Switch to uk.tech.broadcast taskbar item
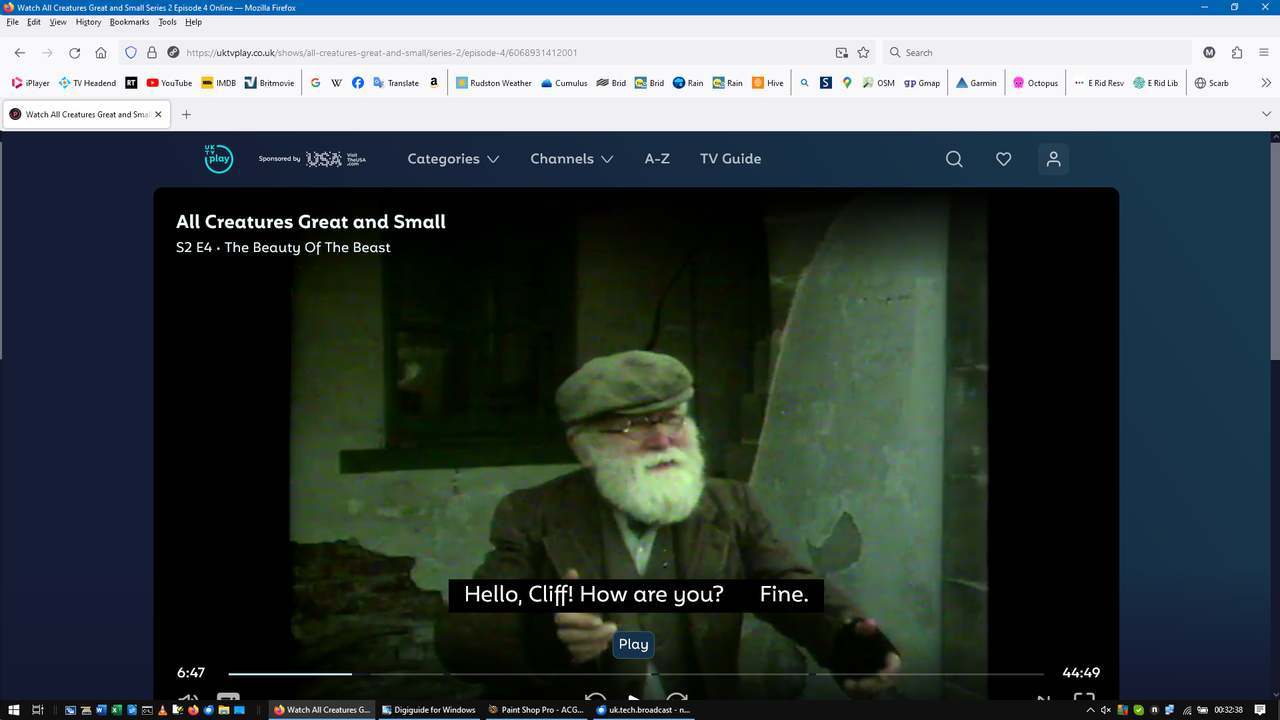The height and width of the screenshot is (720, 1280). click(643, 710)
